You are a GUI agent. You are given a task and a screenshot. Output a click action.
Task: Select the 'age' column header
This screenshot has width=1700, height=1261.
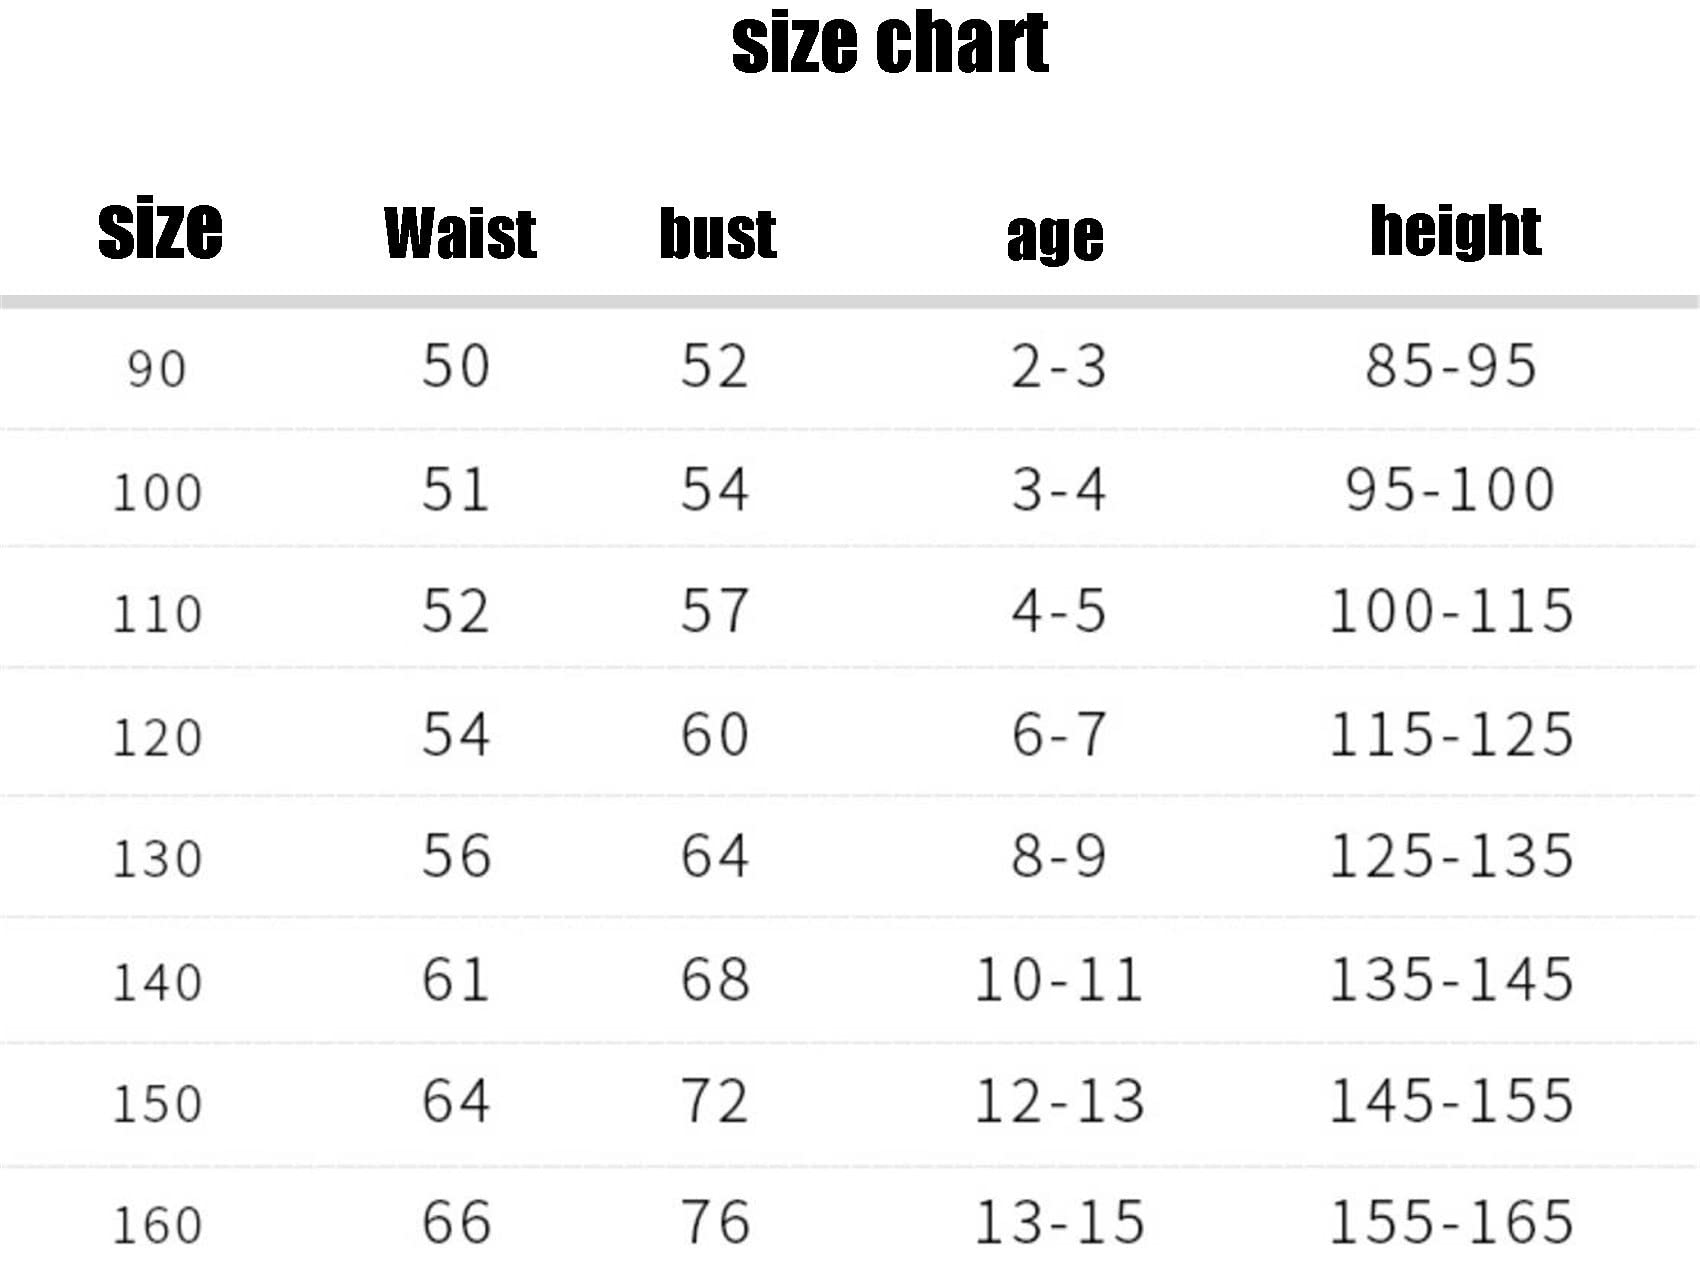click(x=1055, y=238)
